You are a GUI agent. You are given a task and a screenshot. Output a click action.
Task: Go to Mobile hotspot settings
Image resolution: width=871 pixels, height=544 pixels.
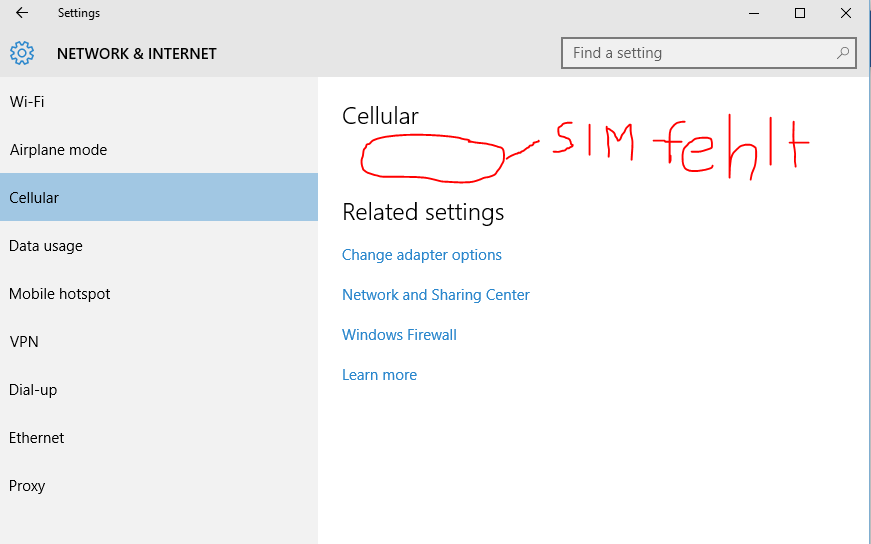click(159, 293)
